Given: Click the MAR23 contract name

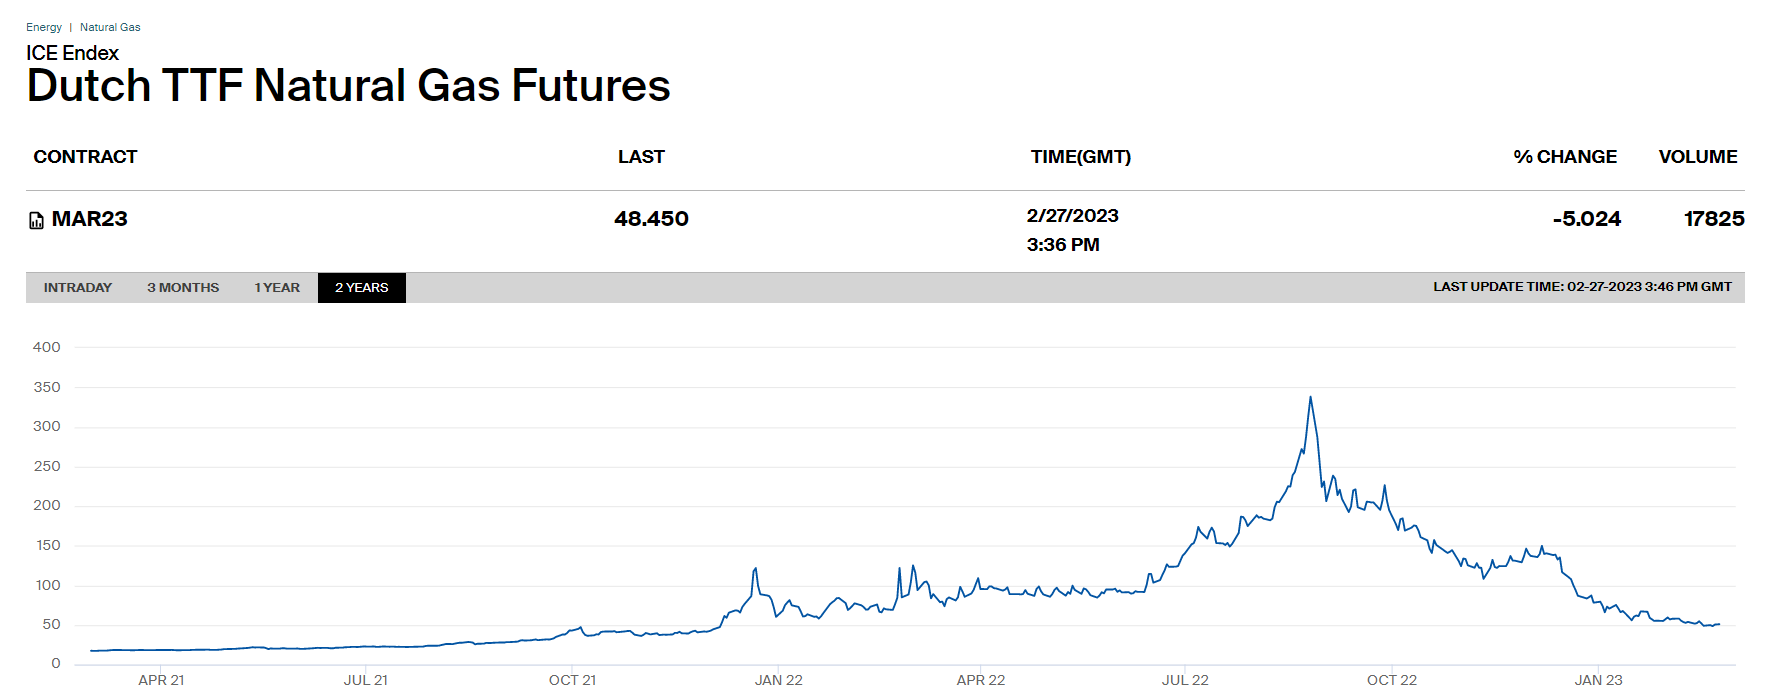Looking at the screenshot, I should pos(90,219).
